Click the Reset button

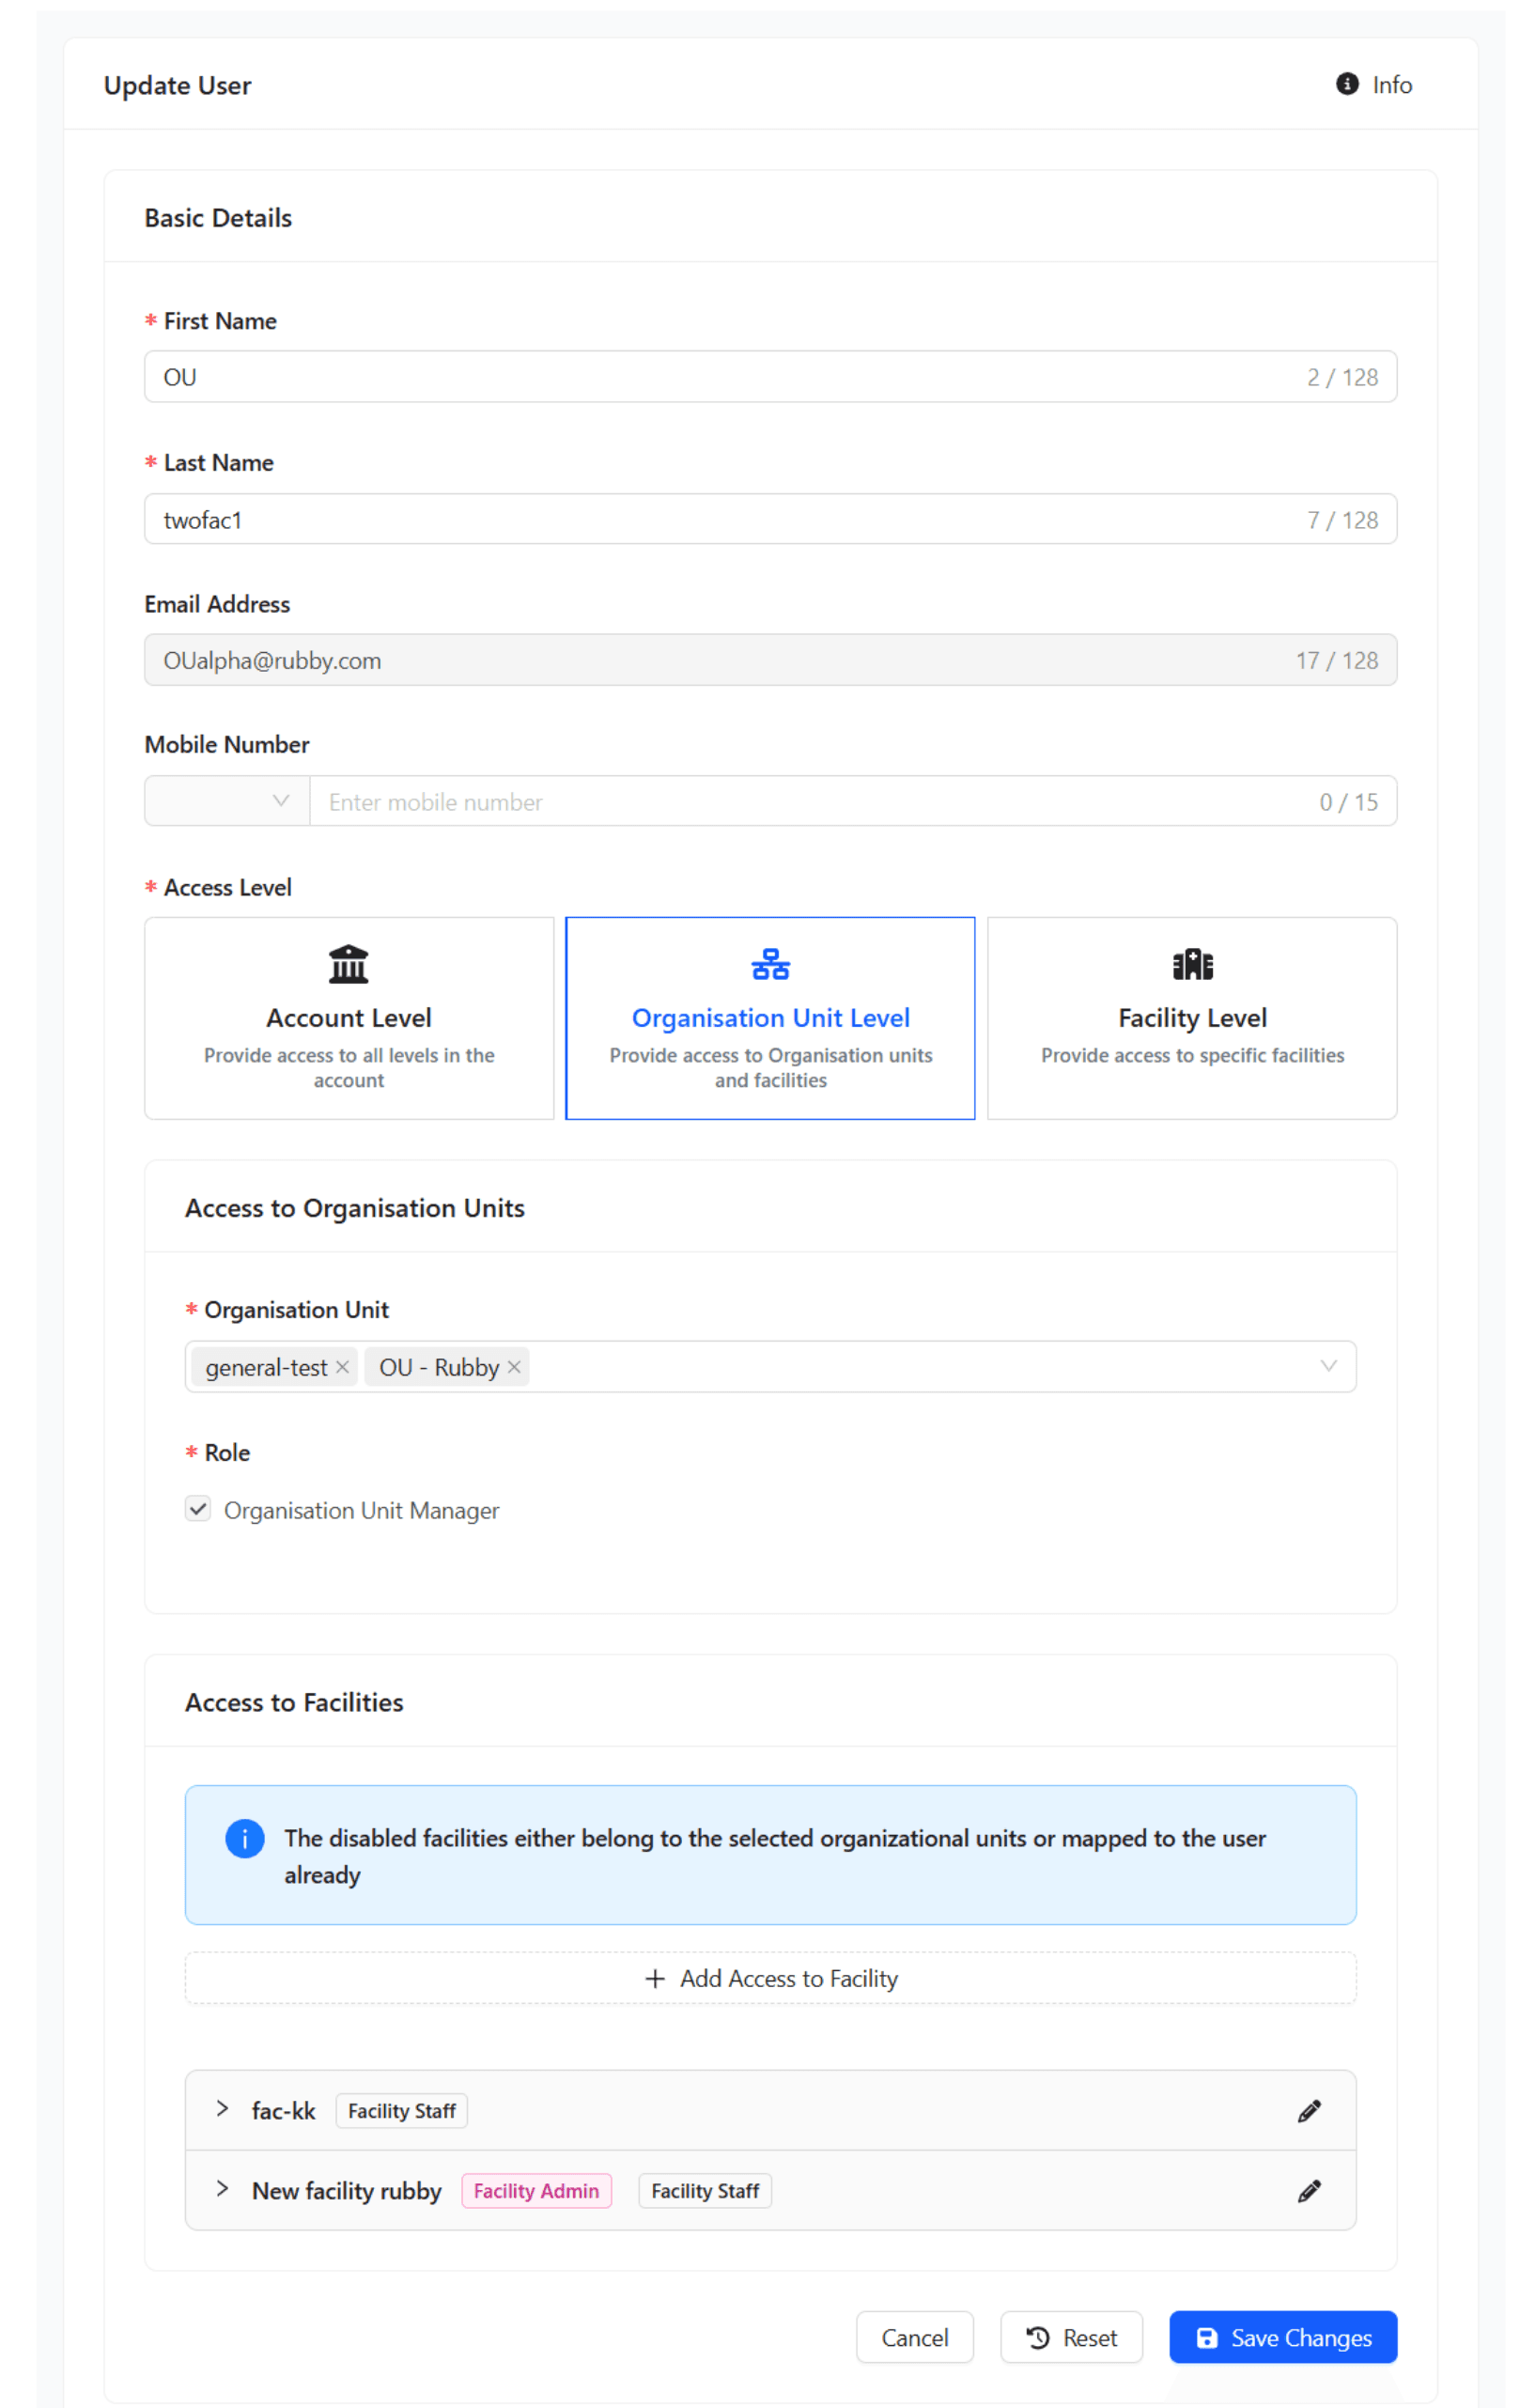point(1071,2337)
